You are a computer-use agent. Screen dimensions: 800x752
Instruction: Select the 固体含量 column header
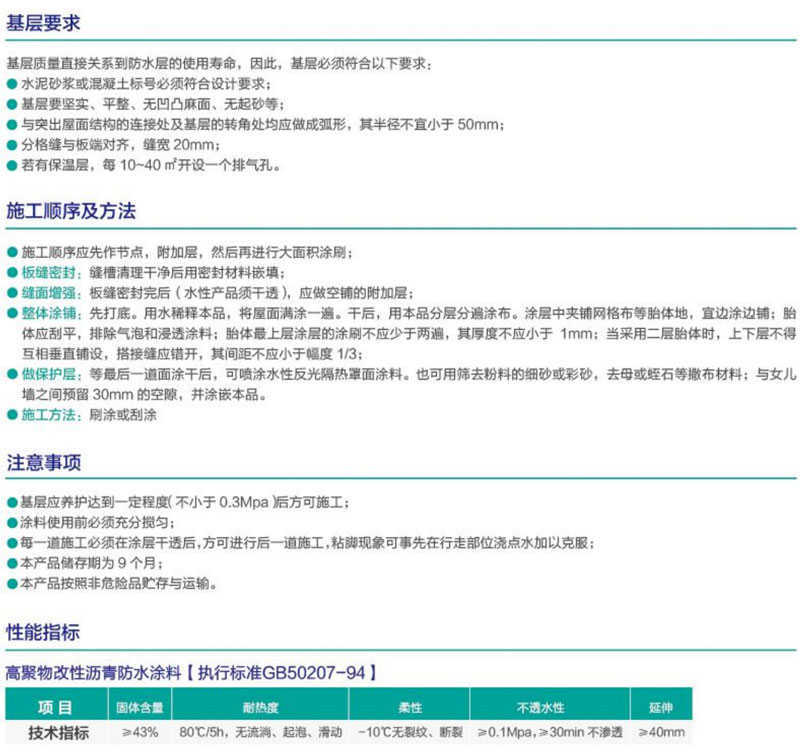coord(141,708)
